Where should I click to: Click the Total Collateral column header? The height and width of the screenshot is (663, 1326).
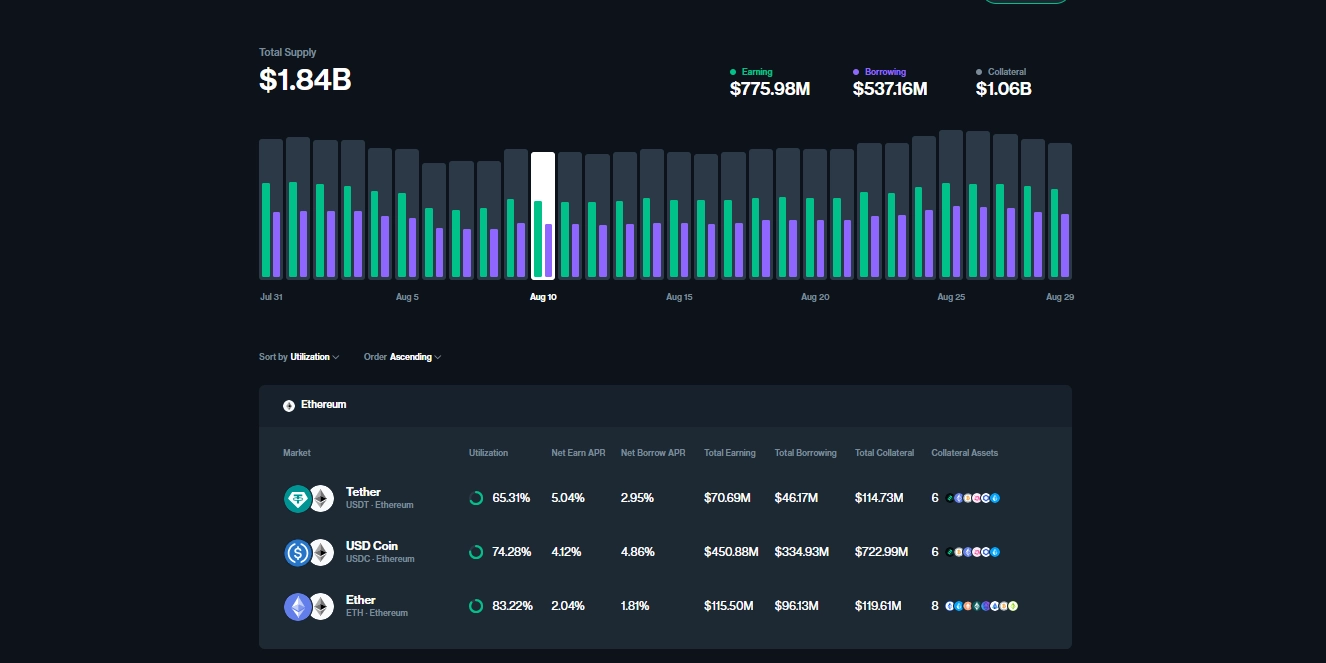[x=884, y=453]
